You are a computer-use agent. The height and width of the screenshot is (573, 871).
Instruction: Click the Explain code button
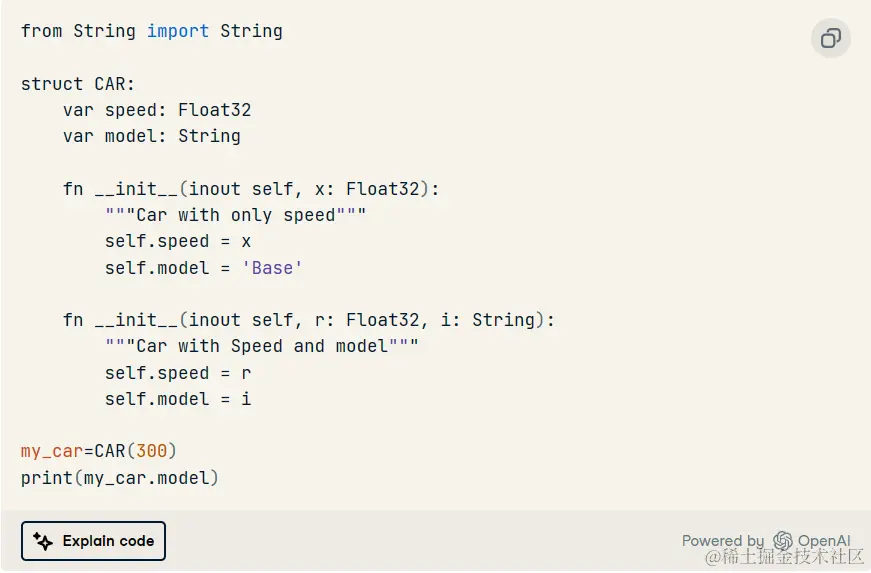click(x=93, y=541)
